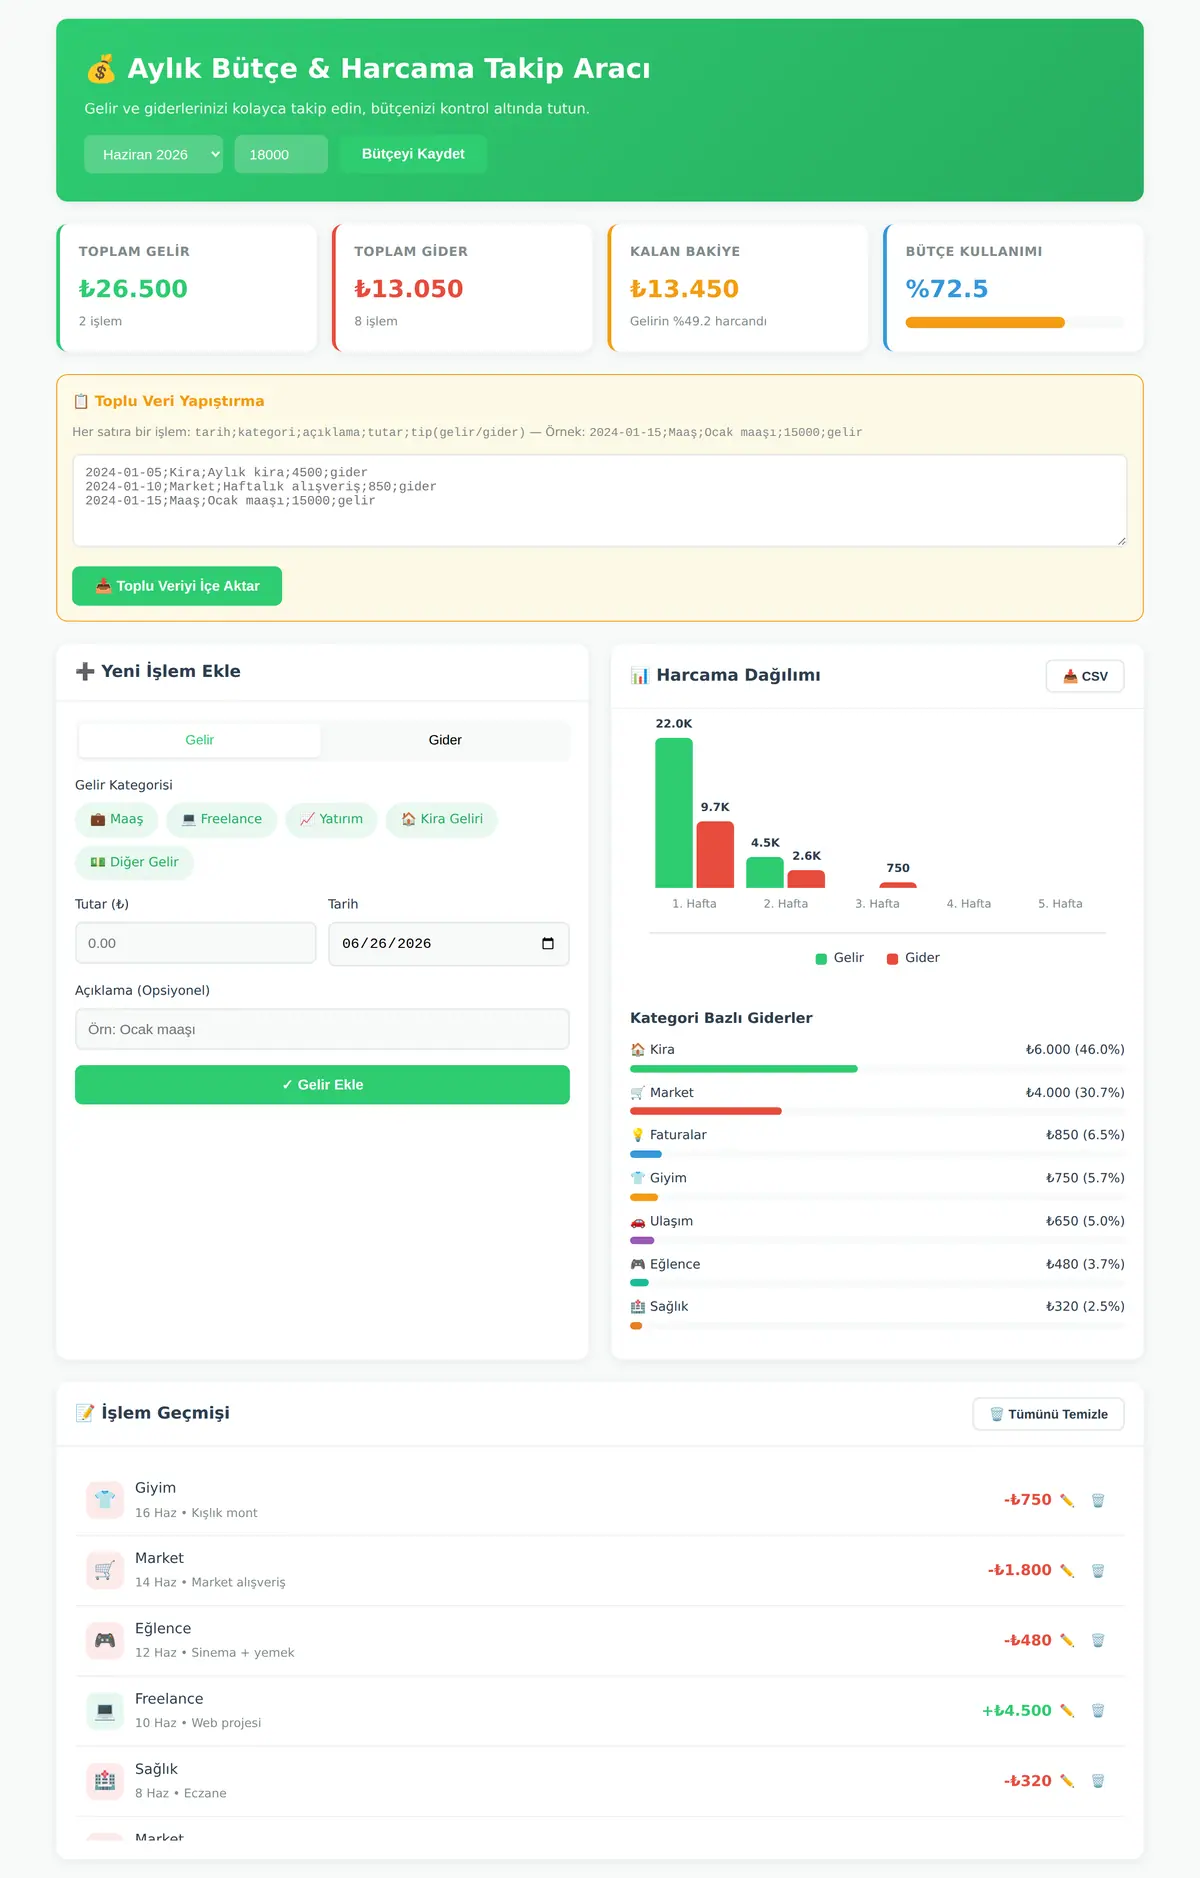
Task: Choose the Yatırım category chip
Action: [x=331, y=819]
